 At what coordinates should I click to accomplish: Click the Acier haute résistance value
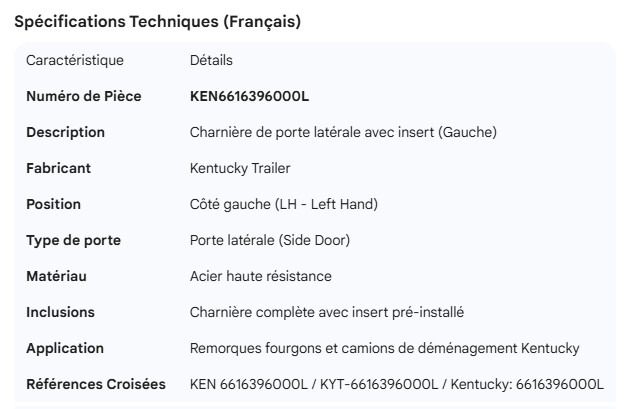[x=260, y=276]
